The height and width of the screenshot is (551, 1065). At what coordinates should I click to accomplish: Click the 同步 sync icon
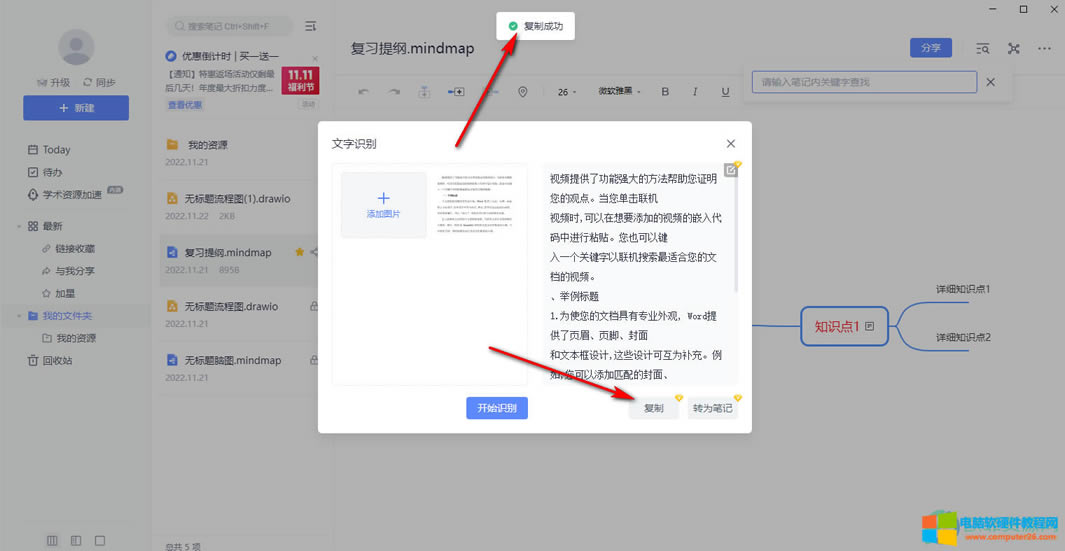[x=88, y=82]
